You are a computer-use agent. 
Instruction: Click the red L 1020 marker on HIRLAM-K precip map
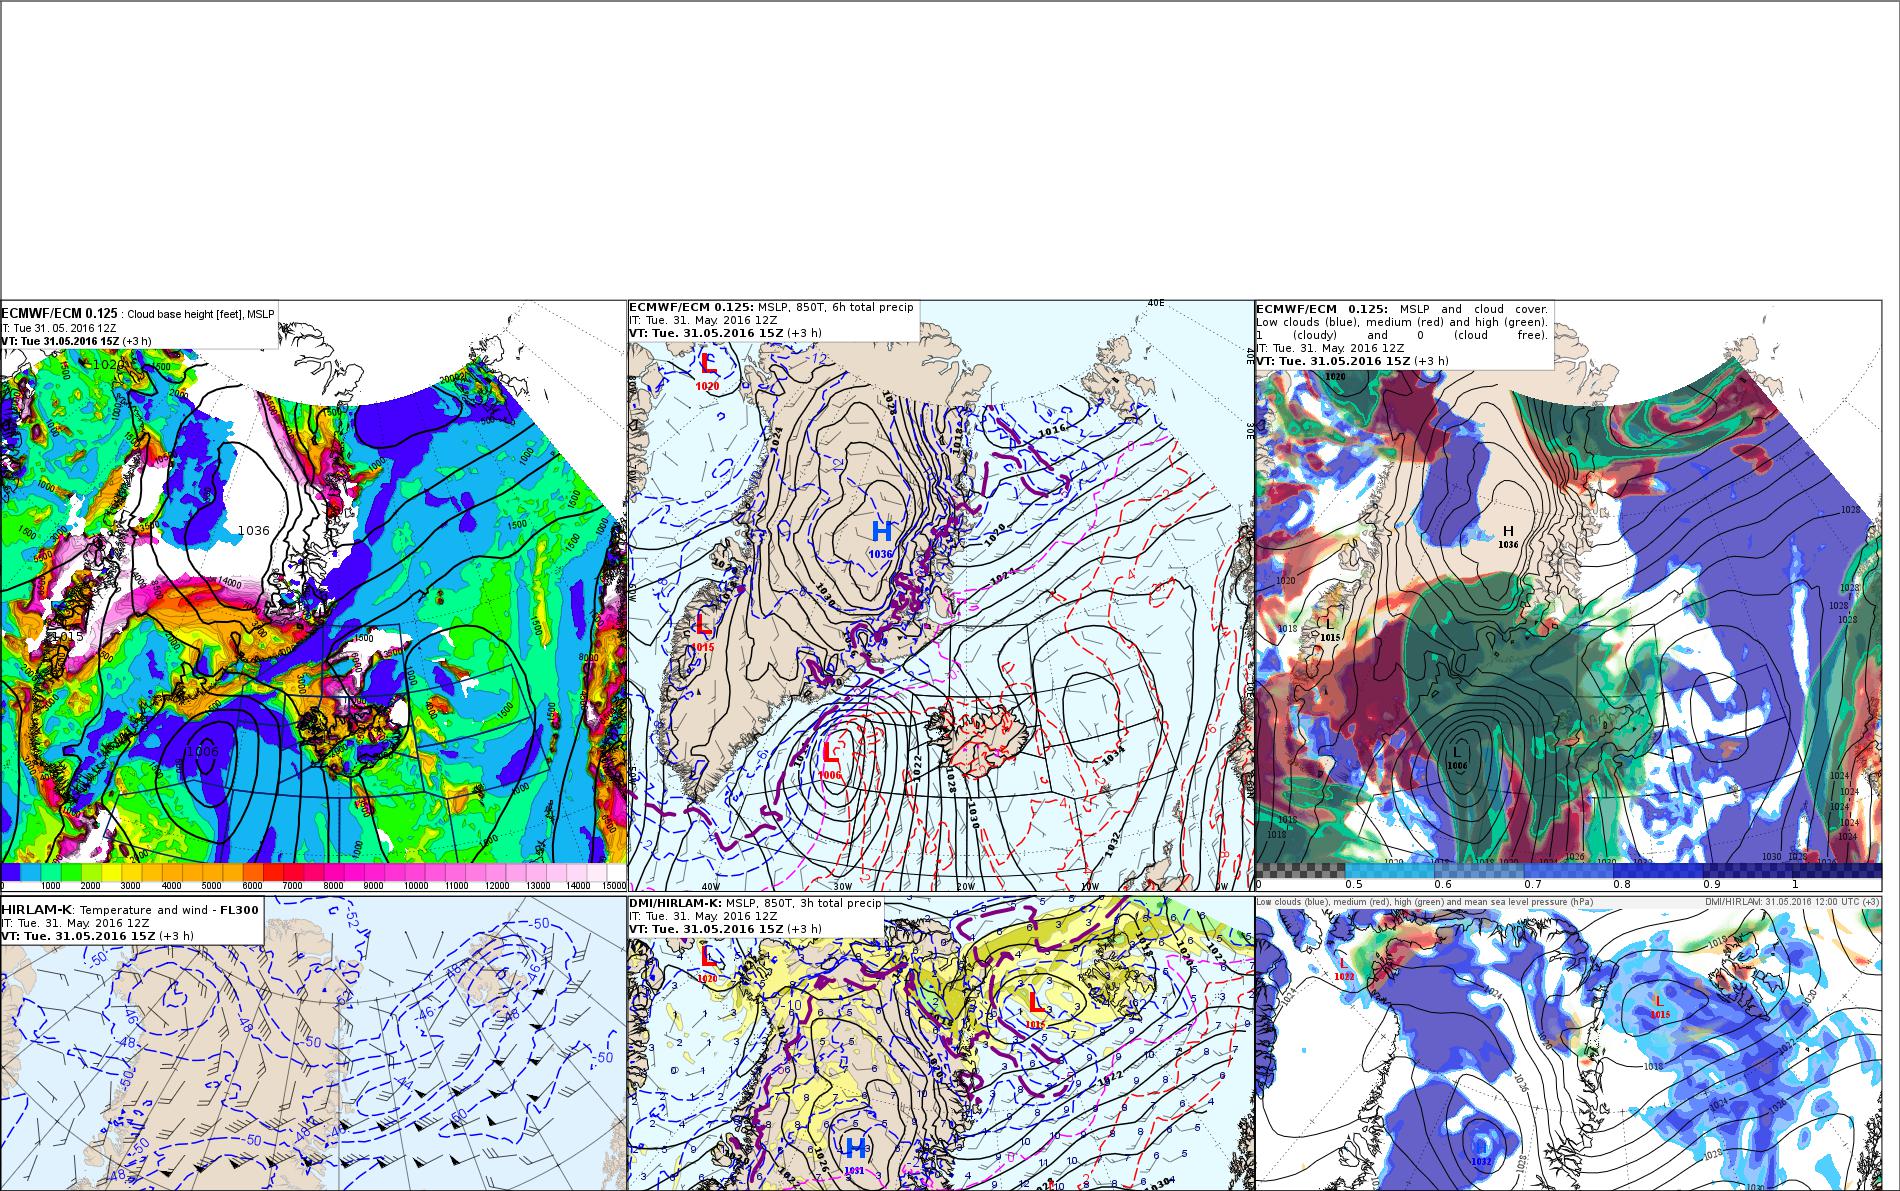point(708,962)
